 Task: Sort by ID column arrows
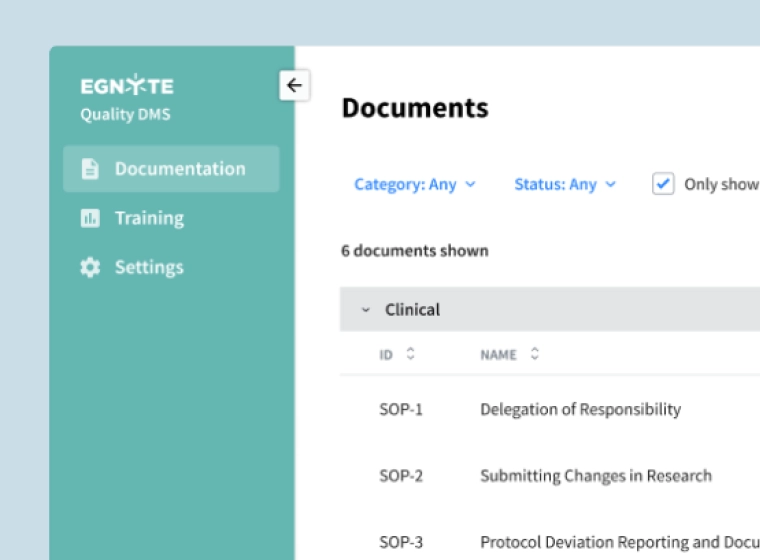[x=410, y=354]
